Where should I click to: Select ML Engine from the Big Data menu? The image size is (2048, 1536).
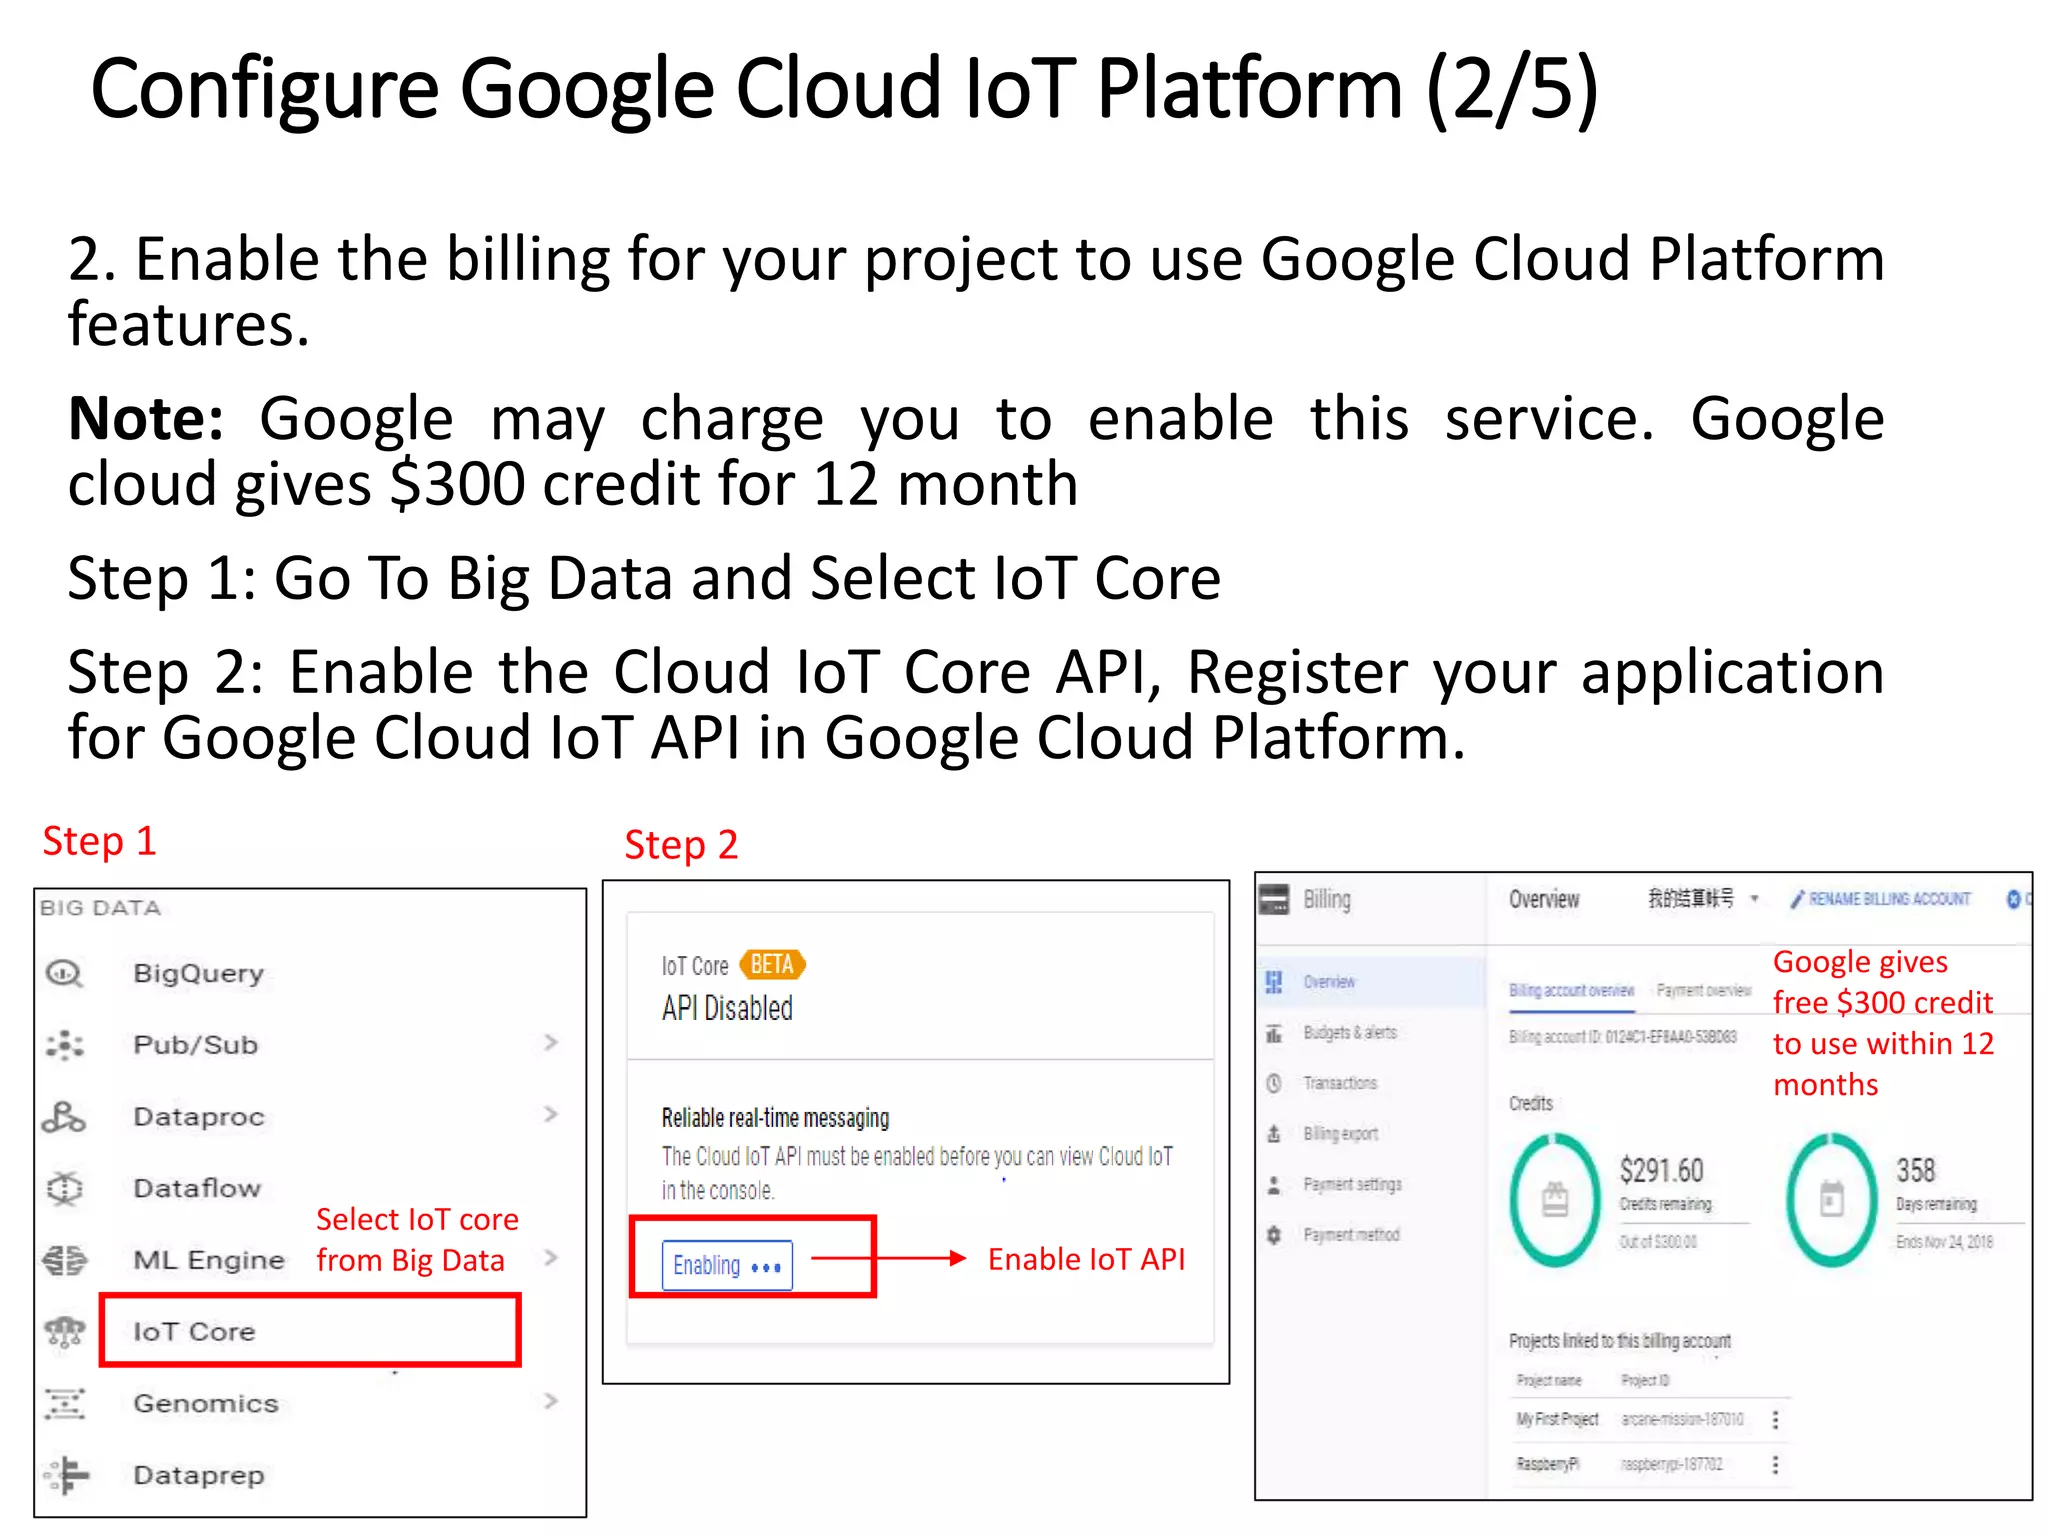(209, 1260)
